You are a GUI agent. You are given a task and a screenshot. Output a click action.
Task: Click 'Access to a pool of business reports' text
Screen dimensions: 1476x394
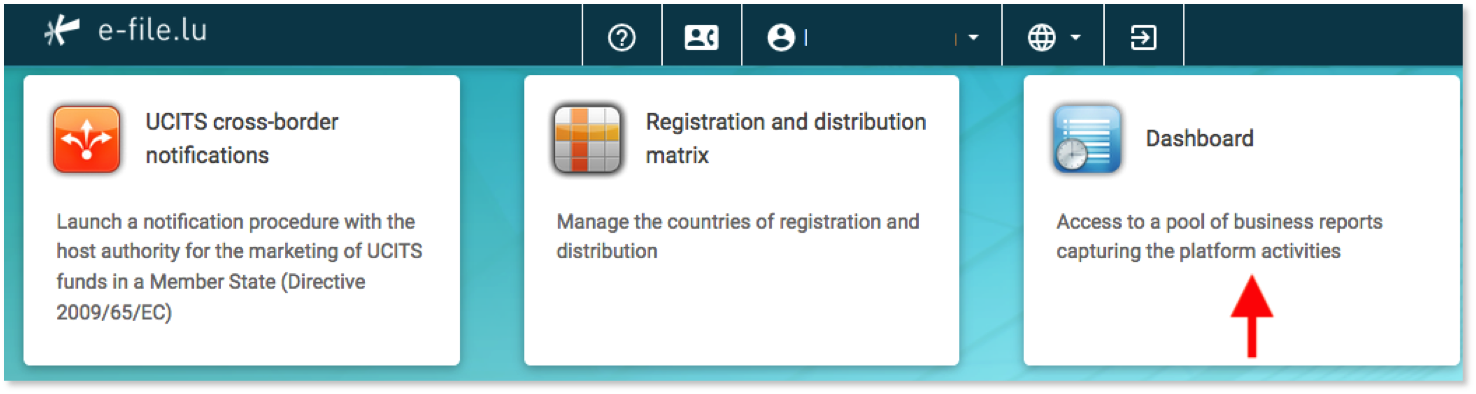1219,236
